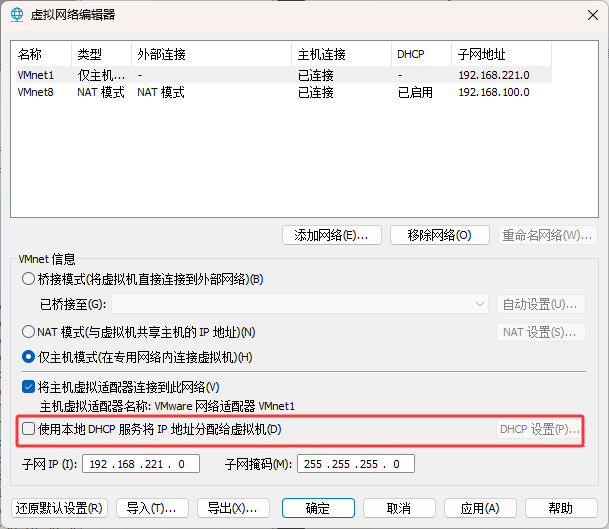This screenshot has height=529, width=609.
Task: Select the 仅主机模式 radio button
Action: pos(28,357)
